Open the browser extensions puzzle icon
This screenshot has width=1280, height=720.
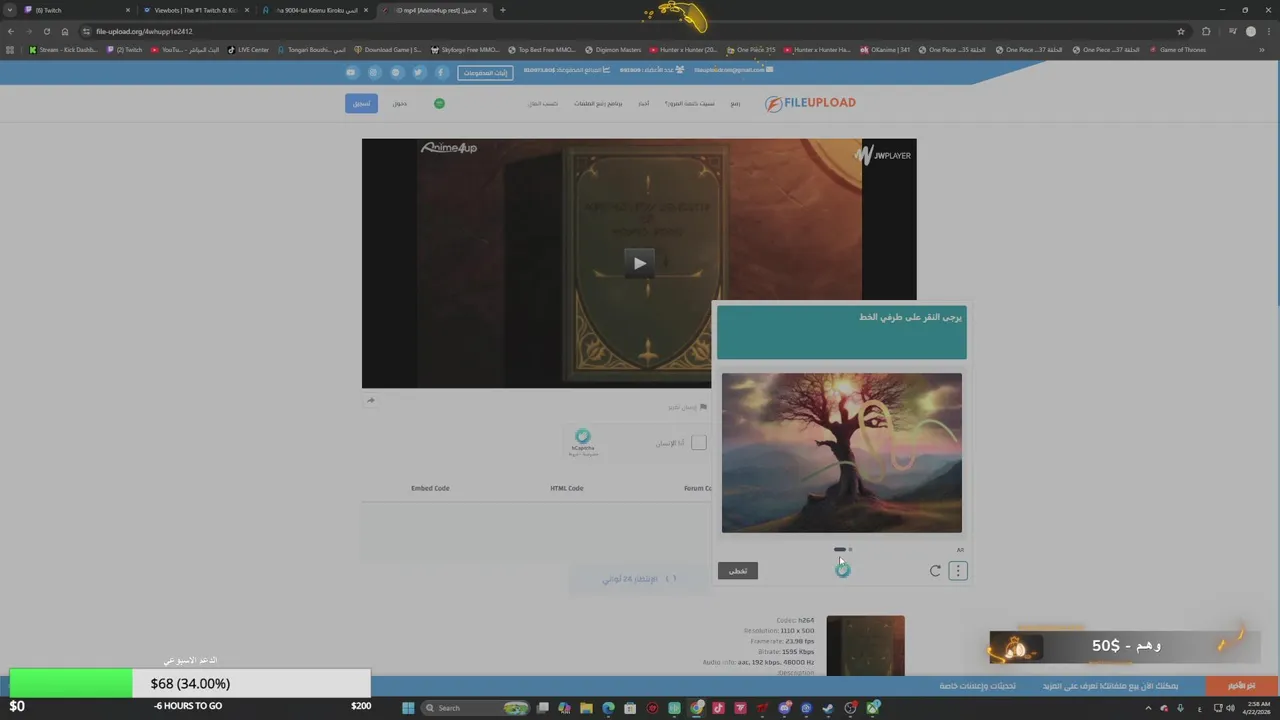1205,31
